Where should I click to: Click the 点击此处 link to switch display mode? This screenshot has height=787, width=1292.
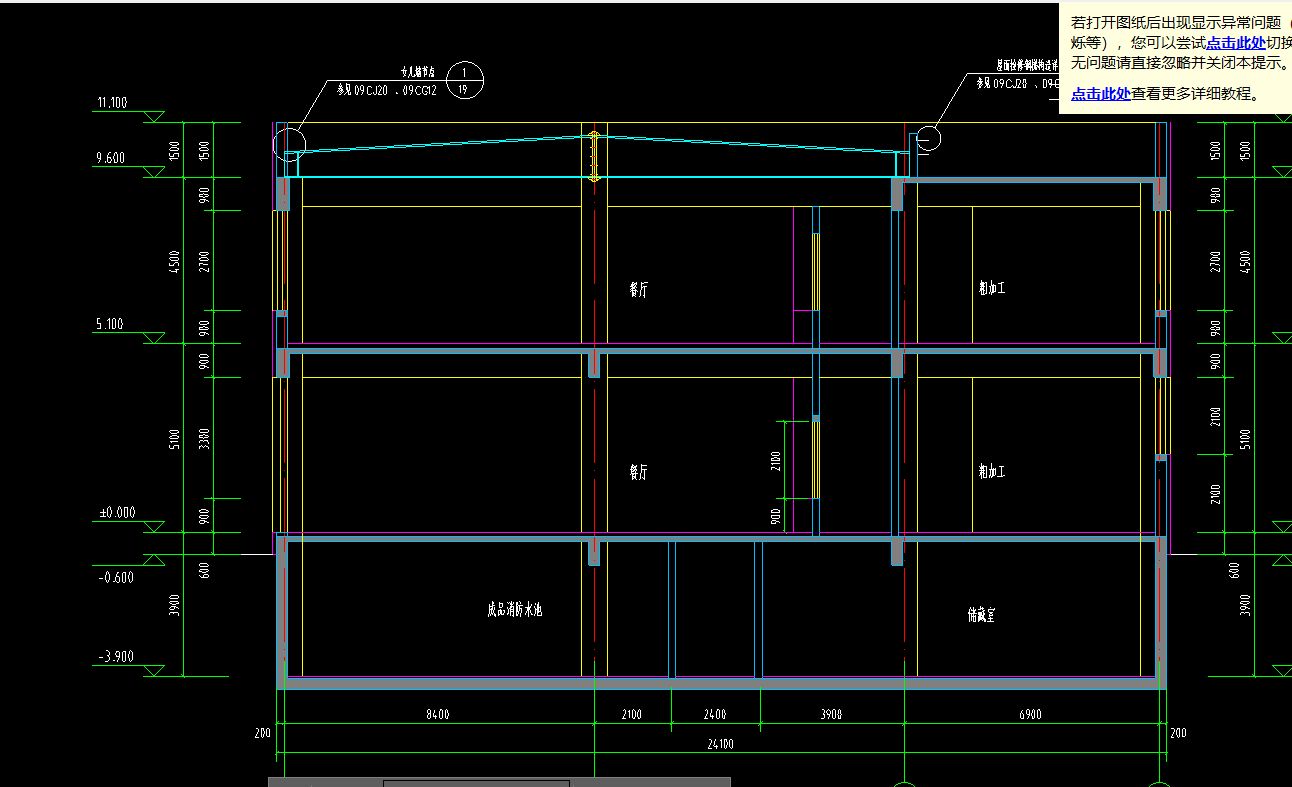click(1236, 42)
